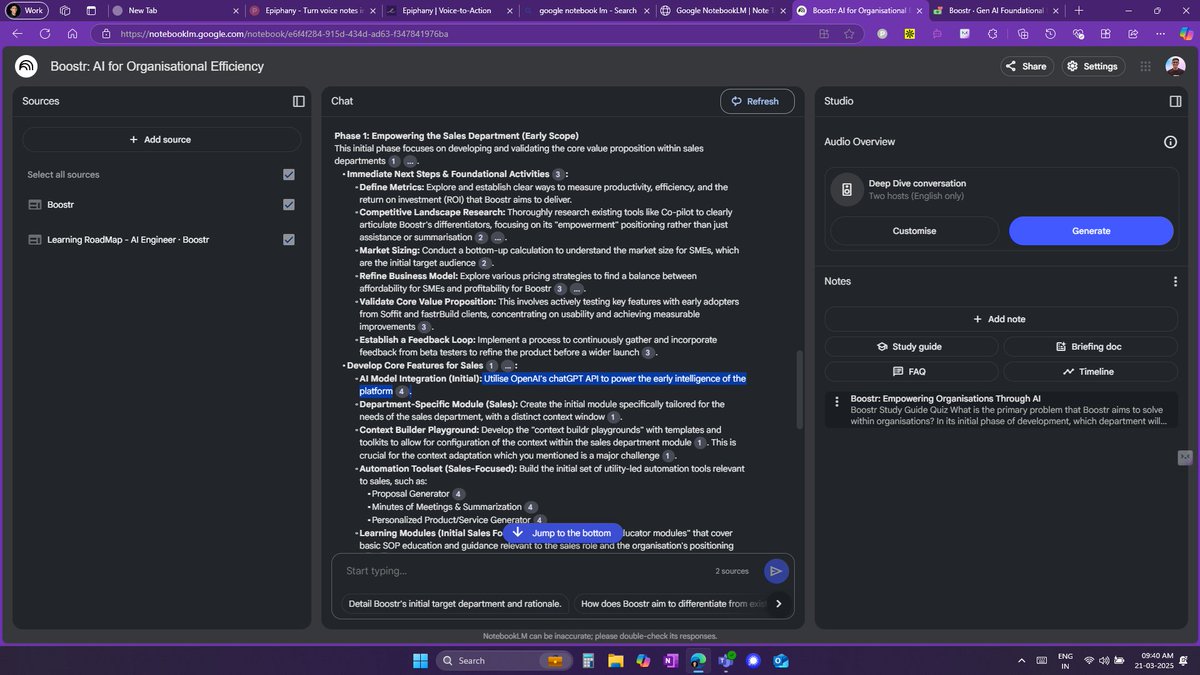Click Jump to the bottom button
The height and width of the screenshot is (675, 1200).
pyautogui.click(x=562, y=533)
